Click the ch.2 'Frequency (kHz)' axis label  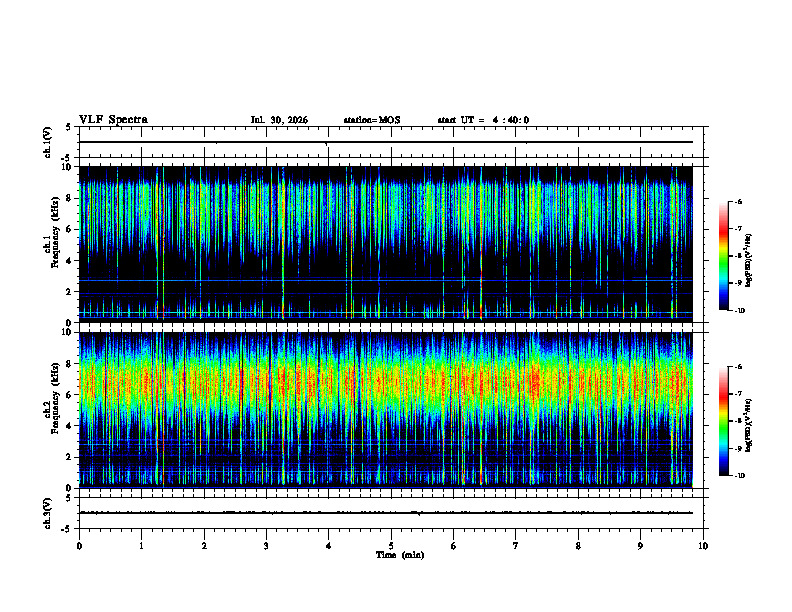click(54, 398)
